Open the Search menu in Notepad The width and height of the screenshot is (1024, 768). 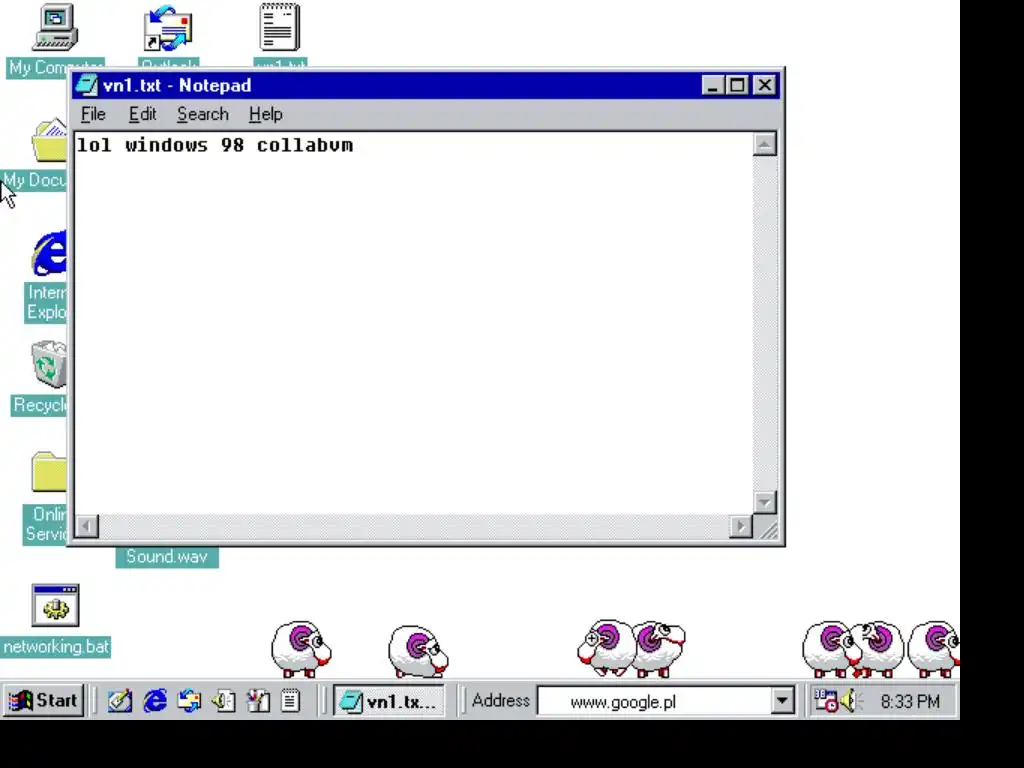click(202, 114)
